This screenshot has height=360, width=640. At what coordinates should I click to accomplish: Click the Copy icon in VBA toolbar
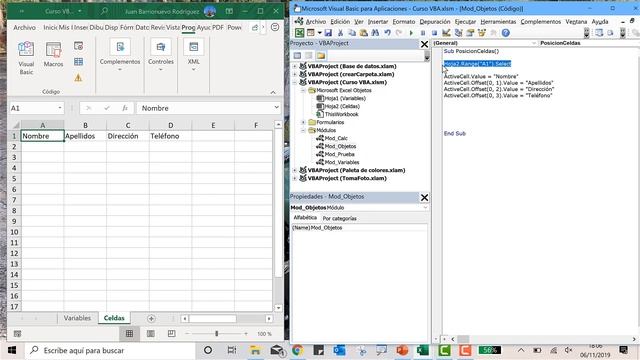351,33
